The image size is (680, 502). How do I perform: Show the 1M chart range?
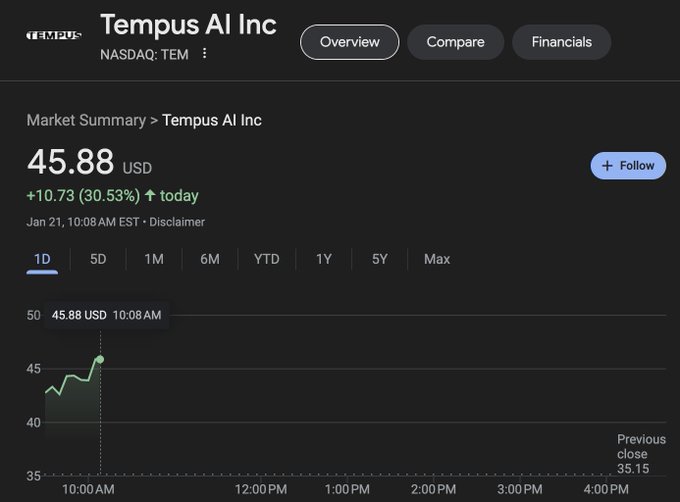tap(154, 259)
